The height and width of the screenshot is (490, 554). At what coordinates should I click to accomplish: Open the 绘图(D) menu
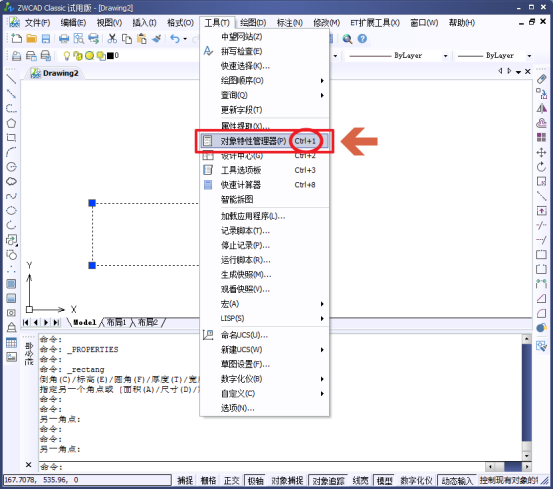(253, 23)
